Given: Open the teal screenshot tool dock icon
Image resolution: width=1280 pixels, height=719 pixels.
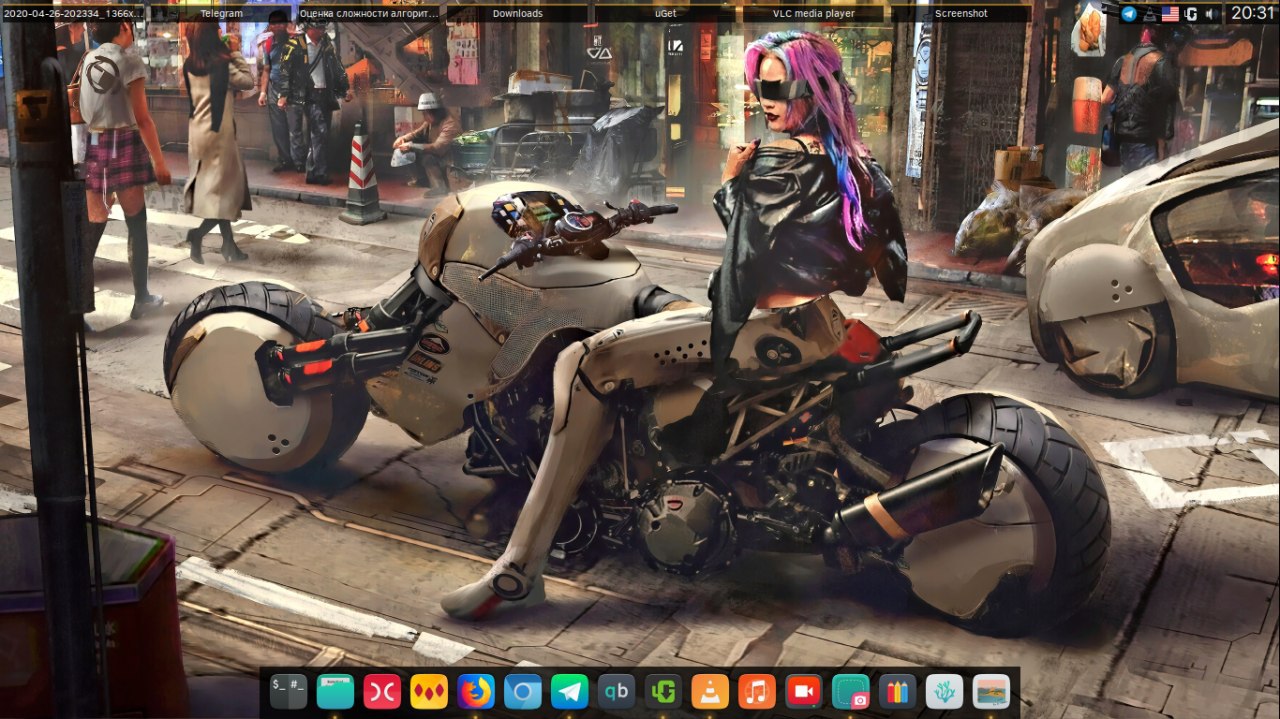Looking at the screenshot, I should [x=851, y=691].
